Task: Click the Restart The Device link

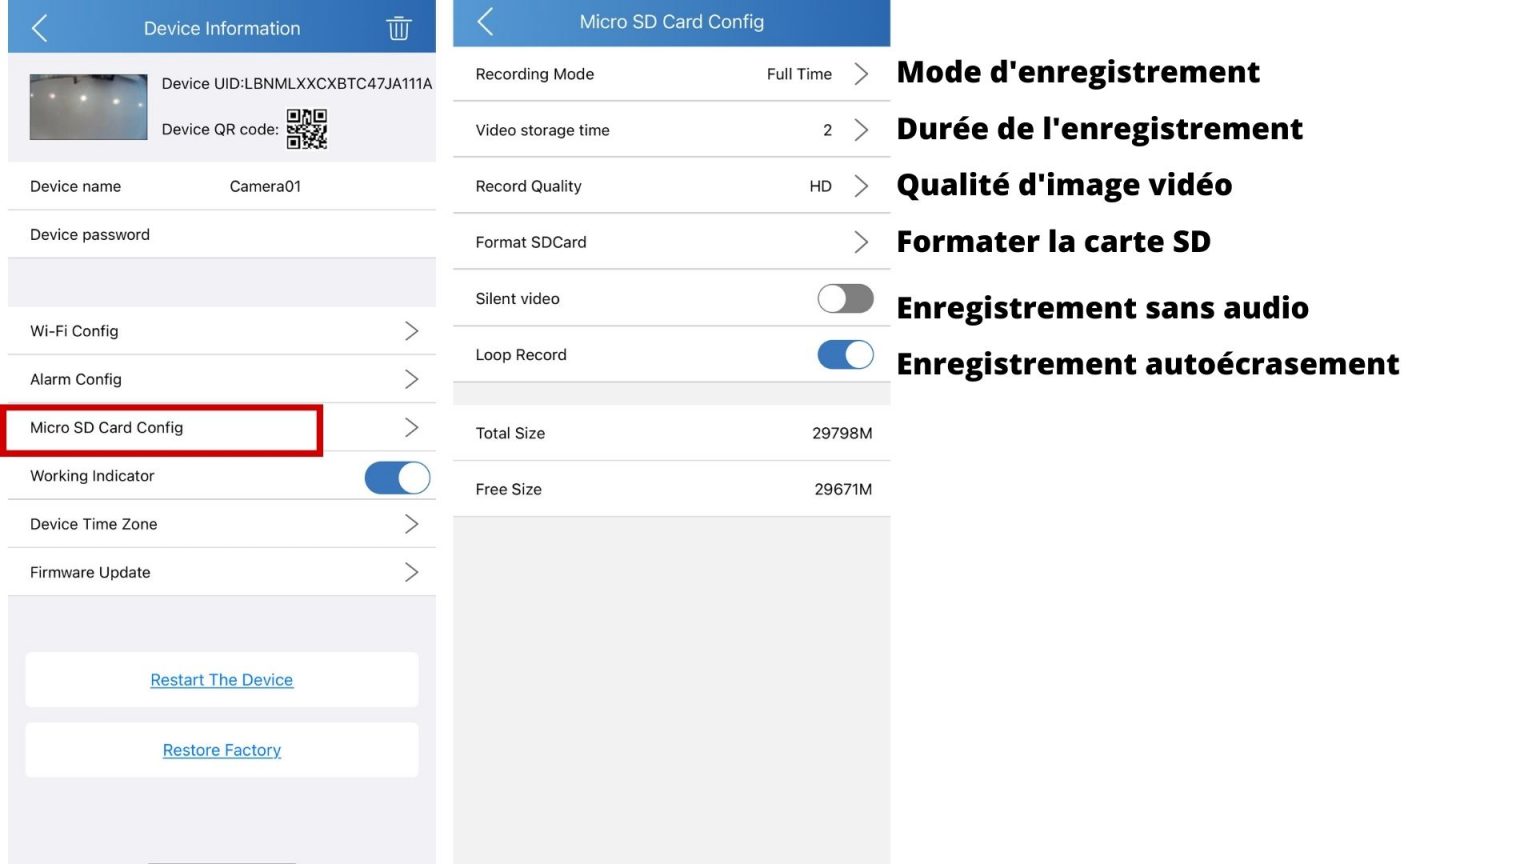Action: point(222,681)
